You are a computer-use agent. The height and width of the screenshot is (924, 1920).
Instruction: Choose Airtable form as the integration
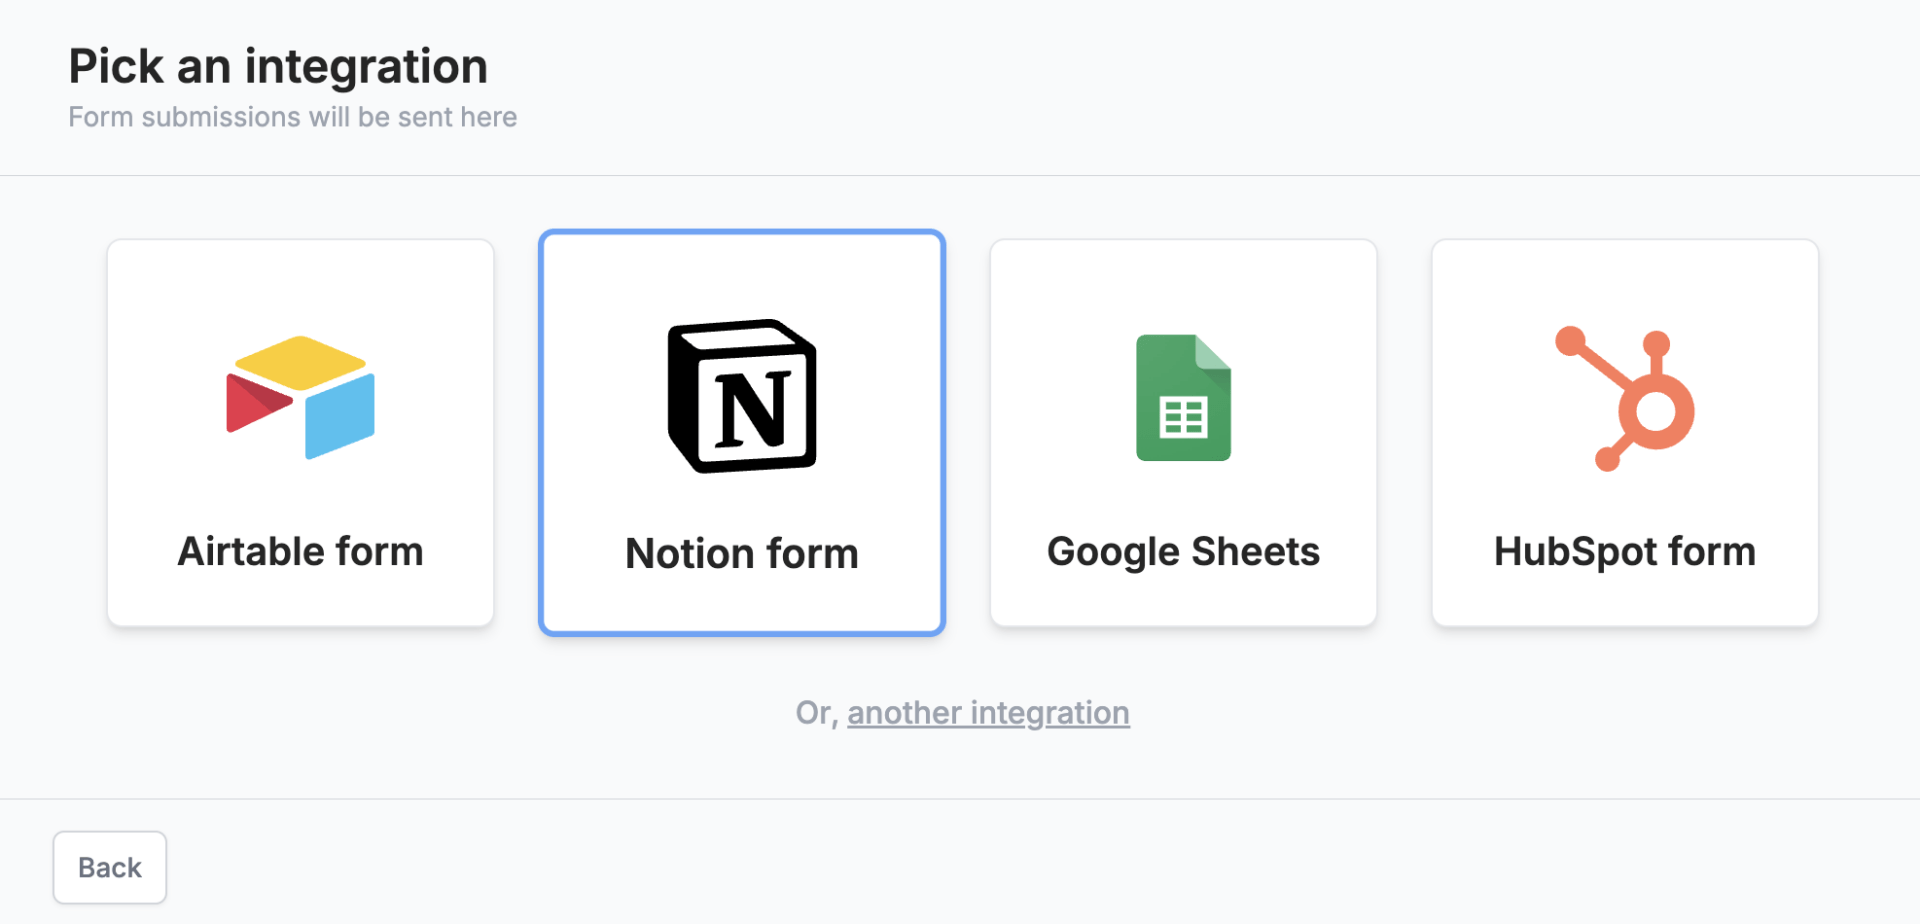299,432
